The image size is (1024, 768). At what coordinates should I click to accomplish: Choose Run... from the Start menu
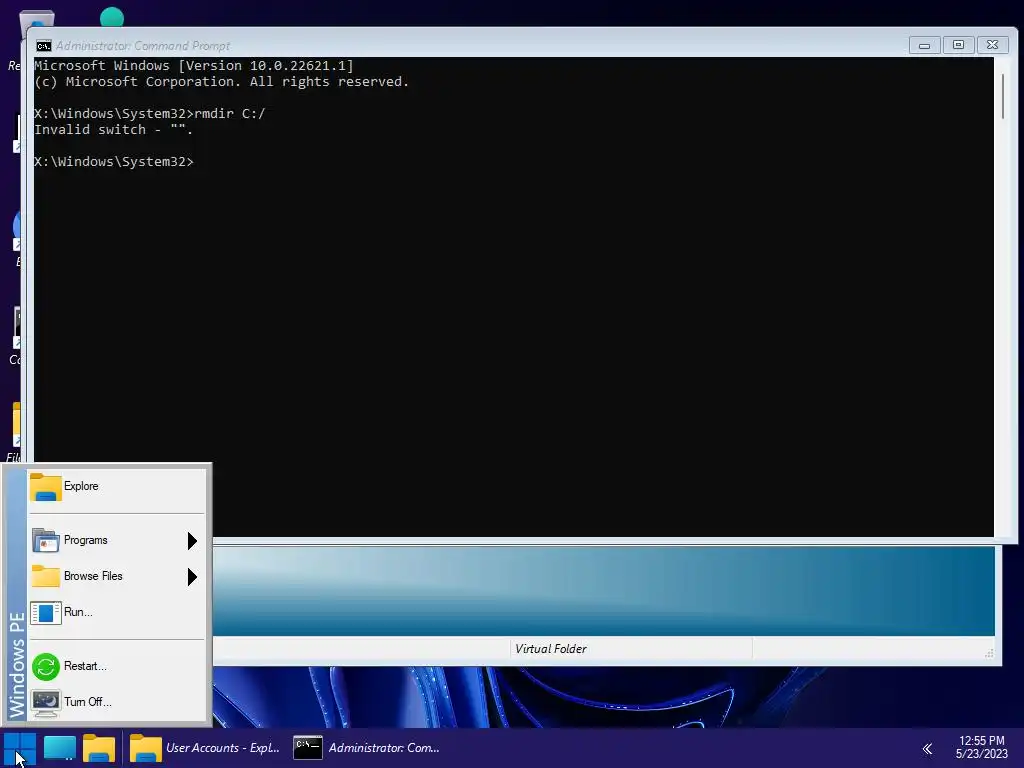(116, 612)
